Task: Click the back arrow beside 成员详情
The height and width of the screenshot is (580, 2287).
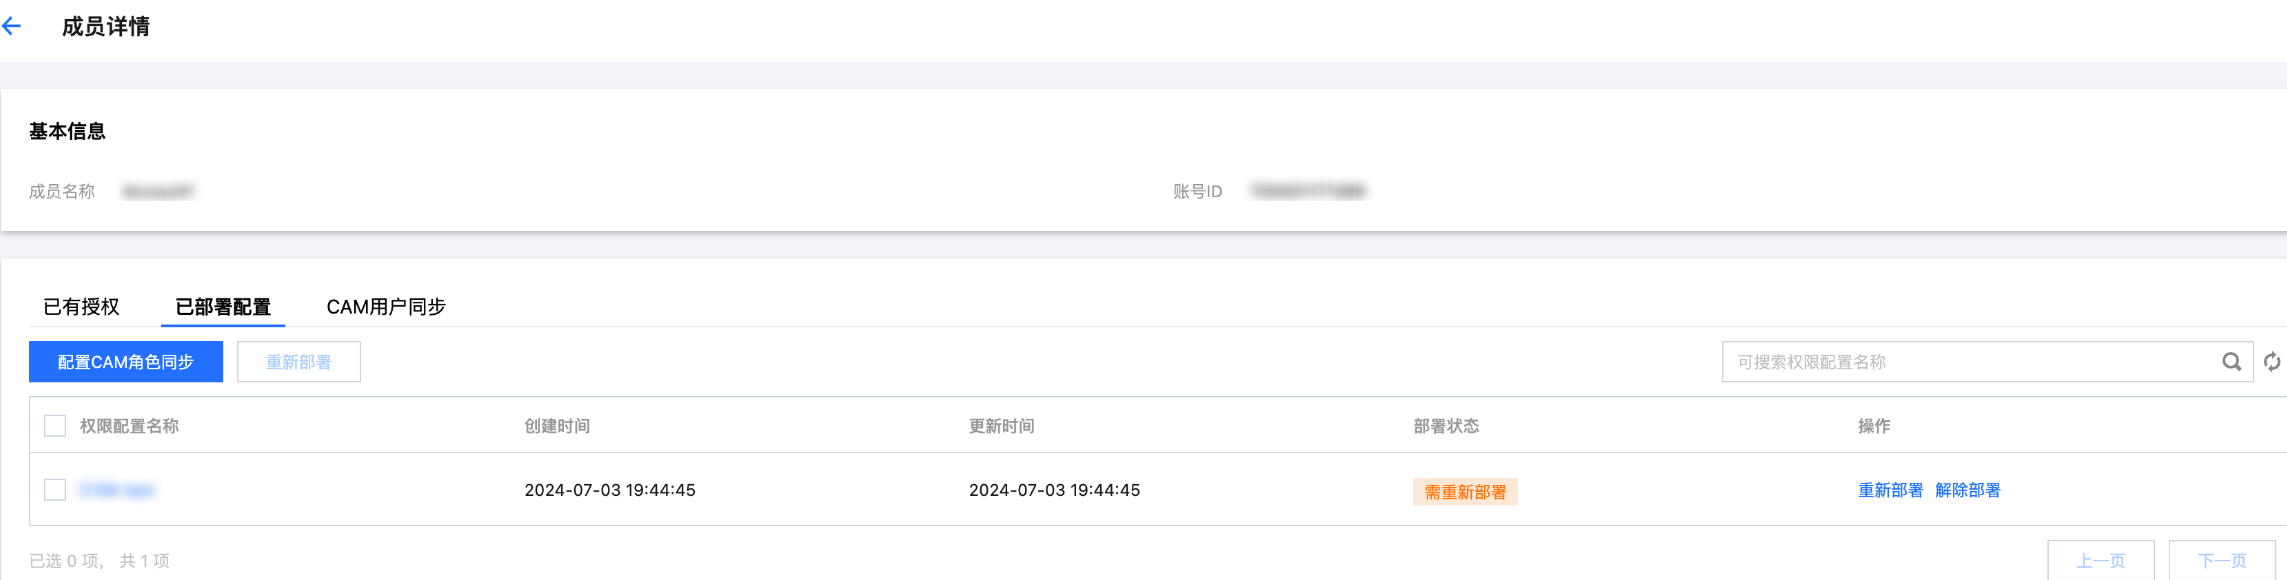Action: click(x=13, y=27)
